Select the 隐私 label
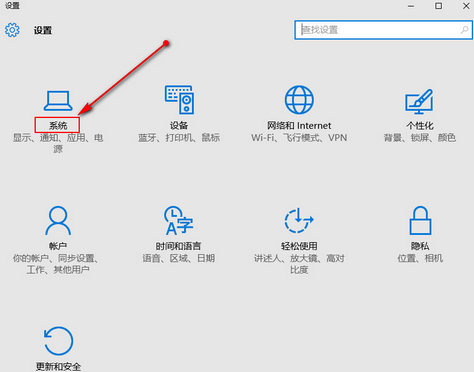 pos(420,246)
